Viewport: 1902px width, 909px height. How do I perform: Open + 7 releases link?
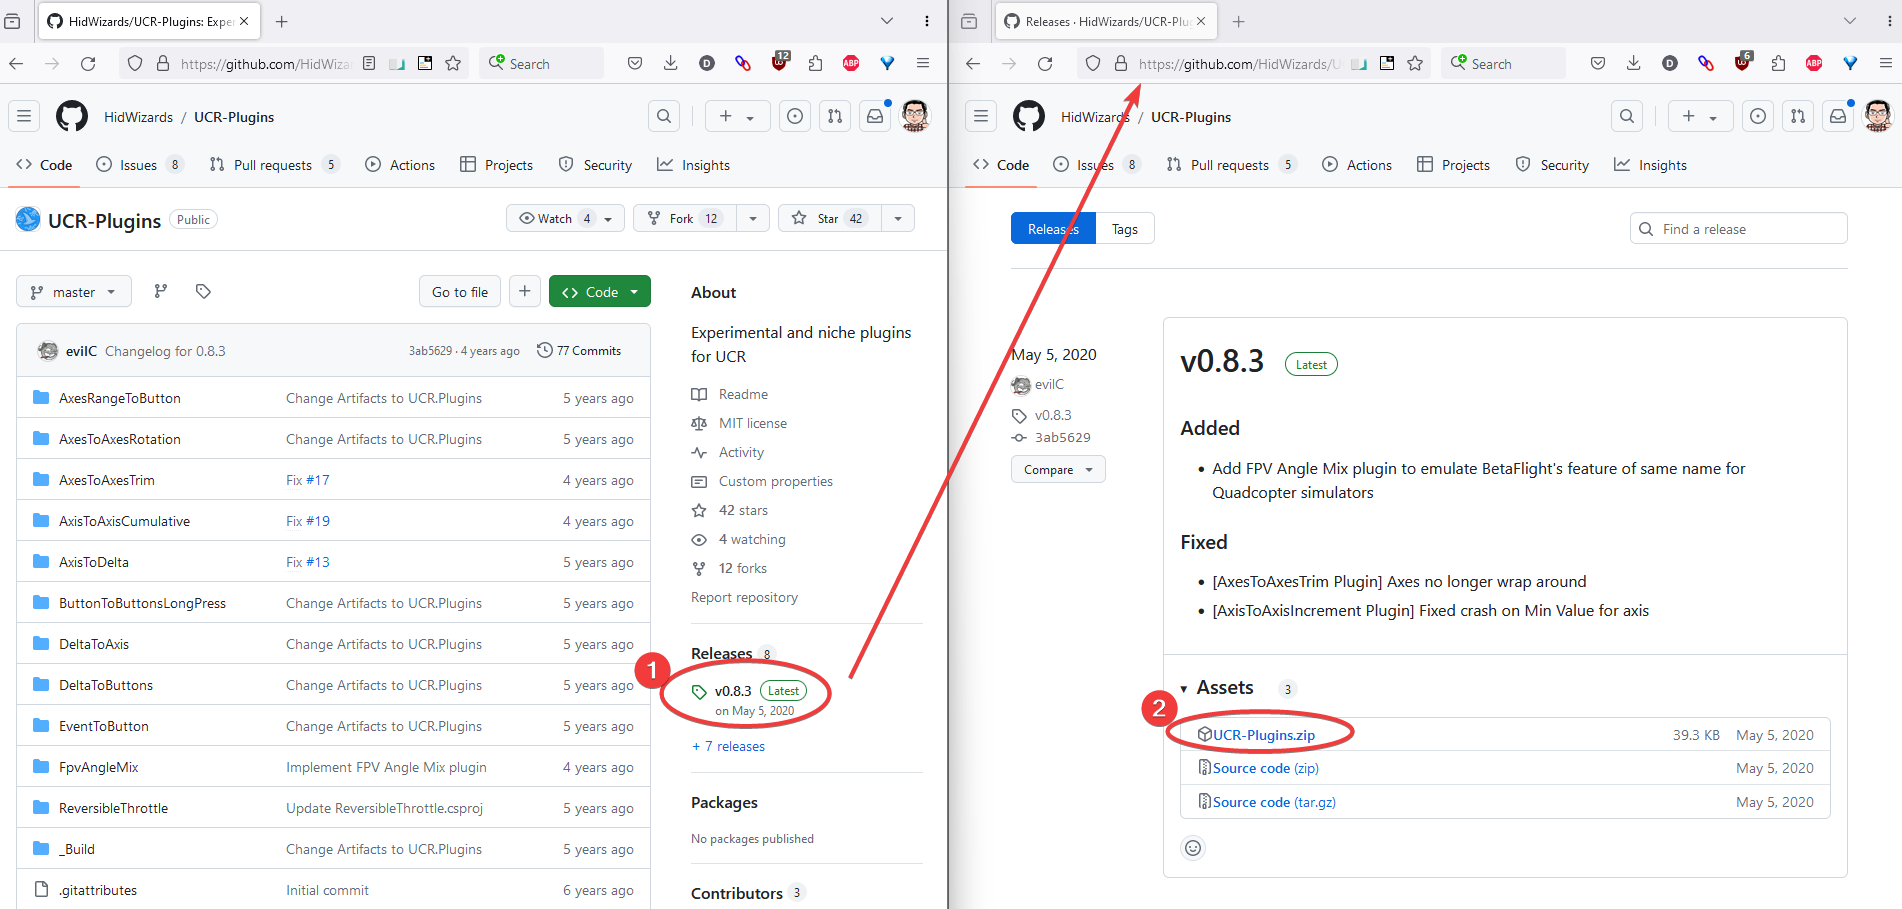point(729,746)
